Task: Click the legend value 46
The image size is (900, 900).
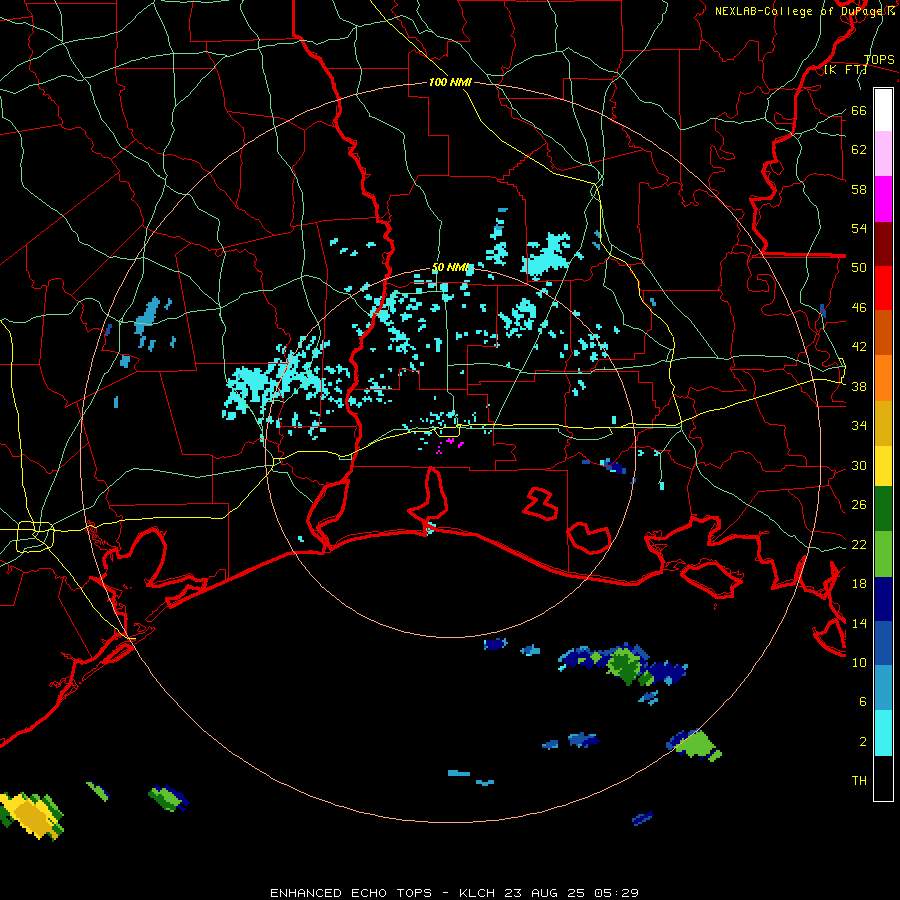Action: point(859,308)
